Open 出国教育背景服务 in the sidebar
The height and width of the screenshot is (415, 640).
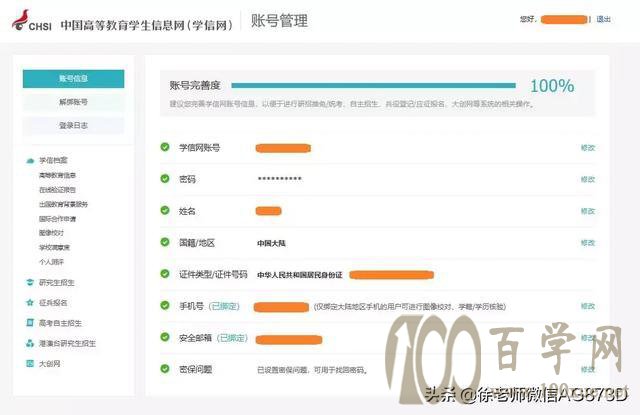click(63, 204)
